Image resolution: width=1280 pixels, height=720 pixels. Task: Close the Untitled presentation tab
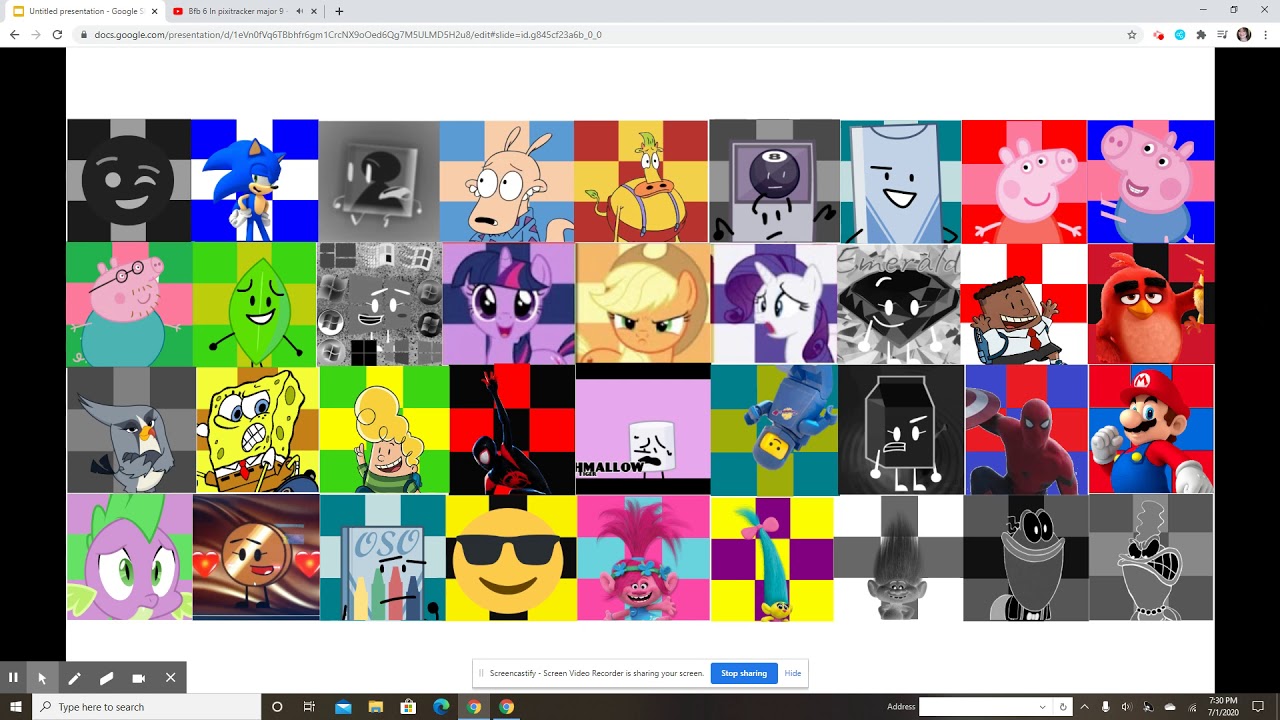[x=154, y=11]
